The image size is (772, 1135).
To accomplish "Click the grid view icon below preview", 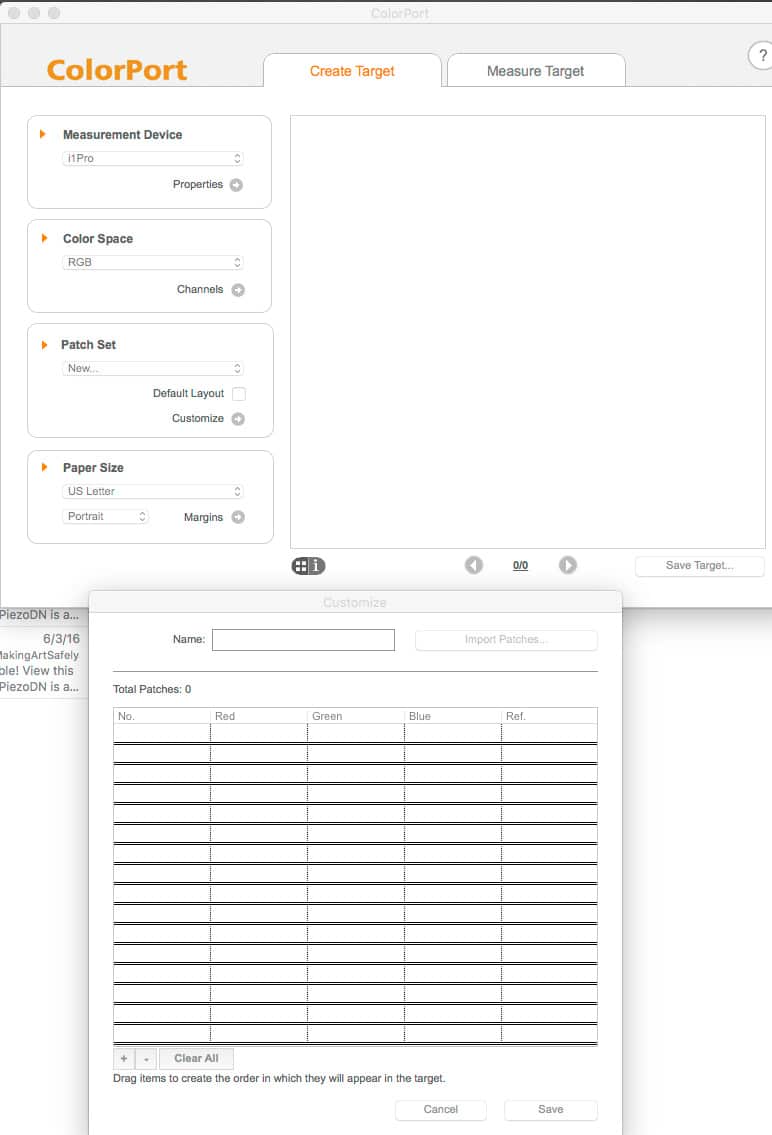I will (300, 566).
